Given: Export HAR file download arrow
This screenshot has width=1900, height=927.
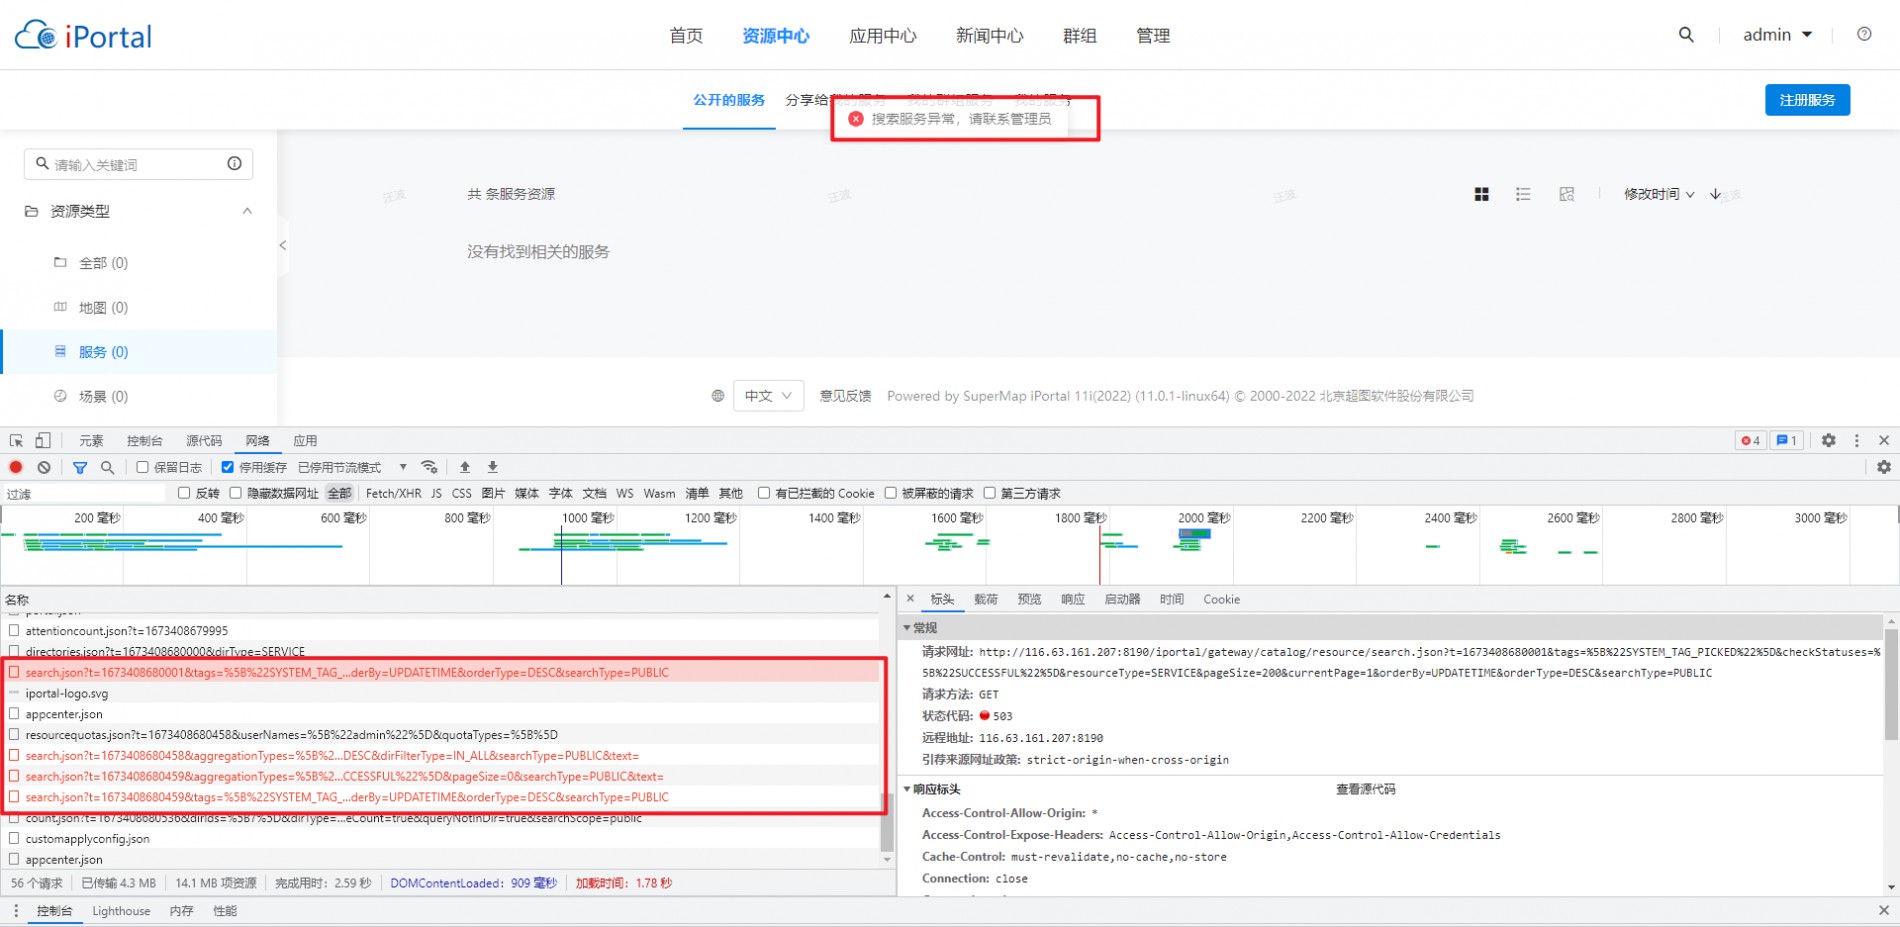Looking at the screenshot, I should (x=493, y=467).
